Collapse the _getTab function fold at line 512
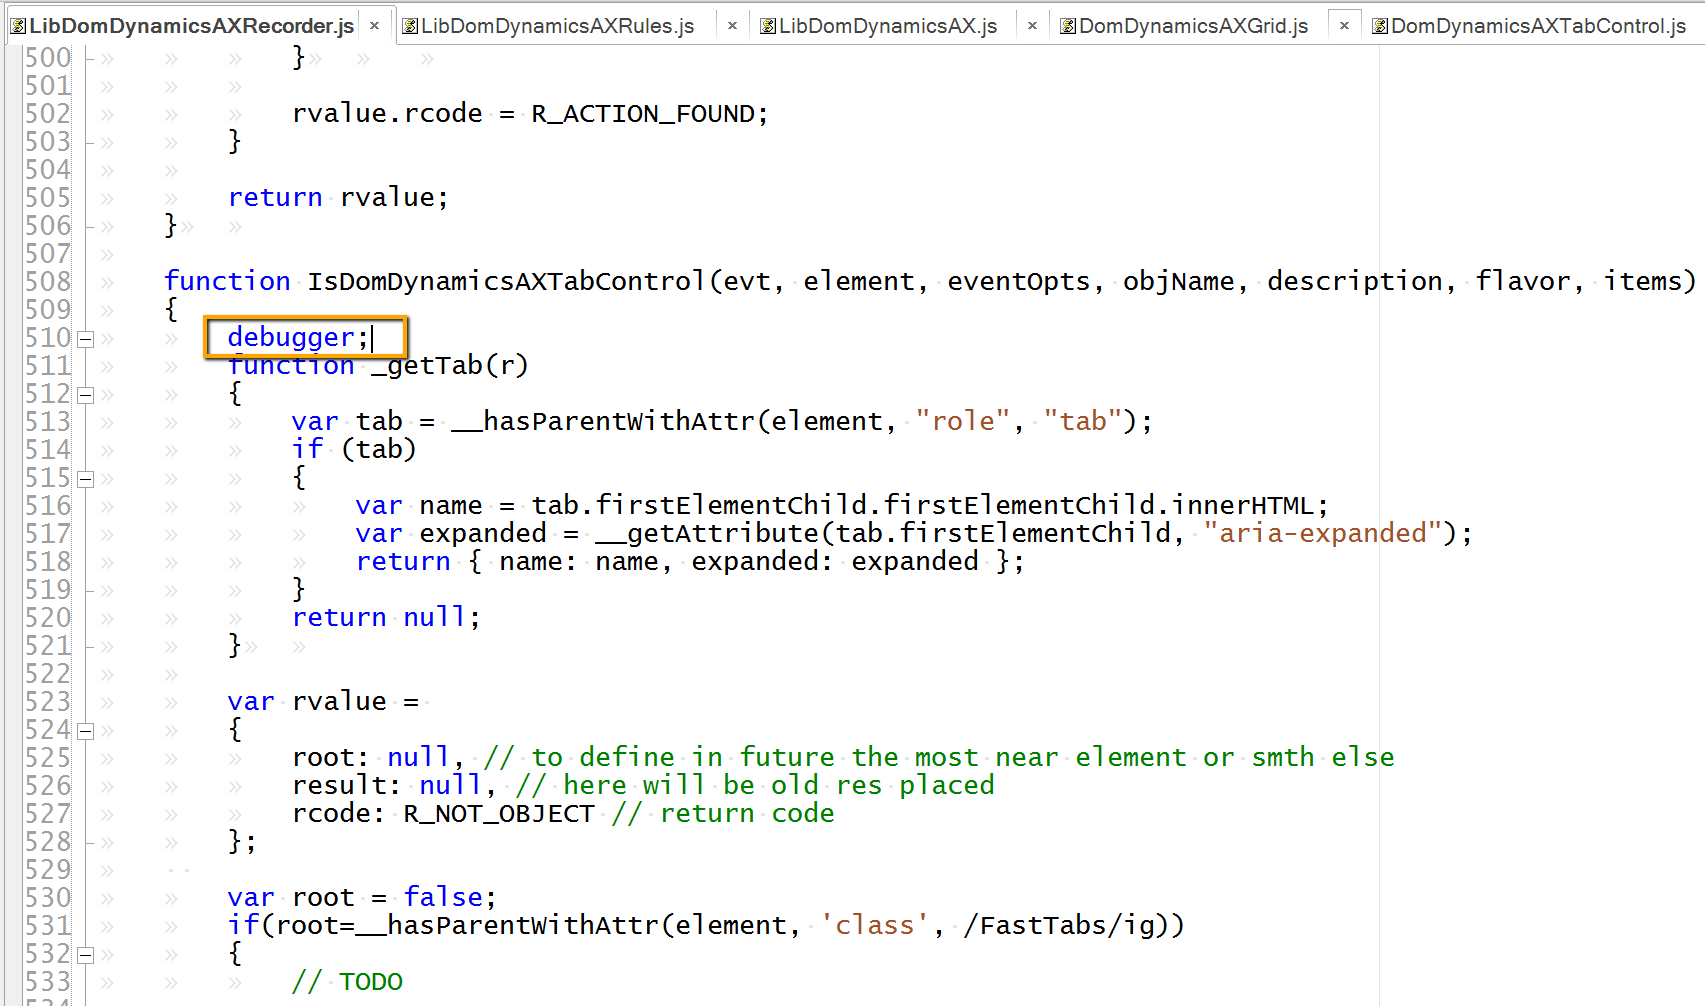 tap(86, 395)
